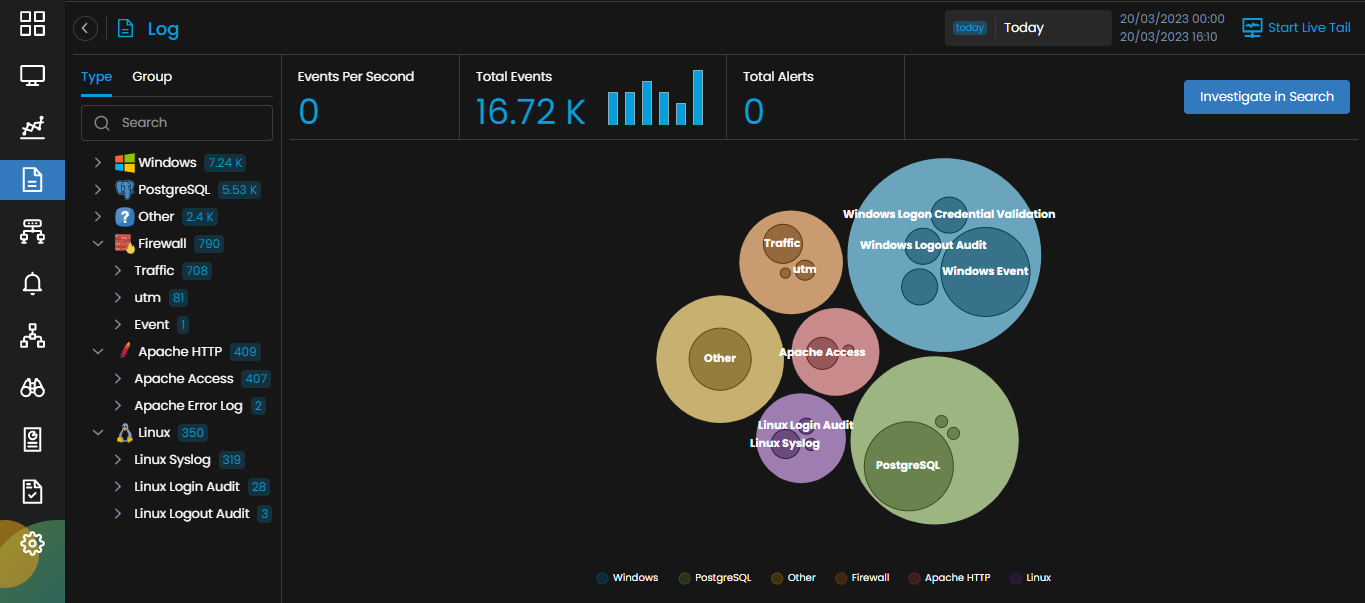1365x603 pixels.
Task: Click the Linux penguin icon in tree
Action: click(x=124, y=433)
